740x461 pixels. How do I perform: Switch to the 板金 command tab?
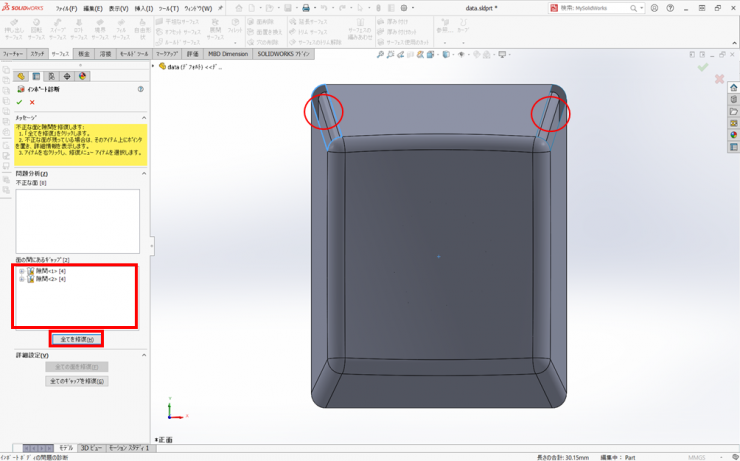click(x=83, y=54)
